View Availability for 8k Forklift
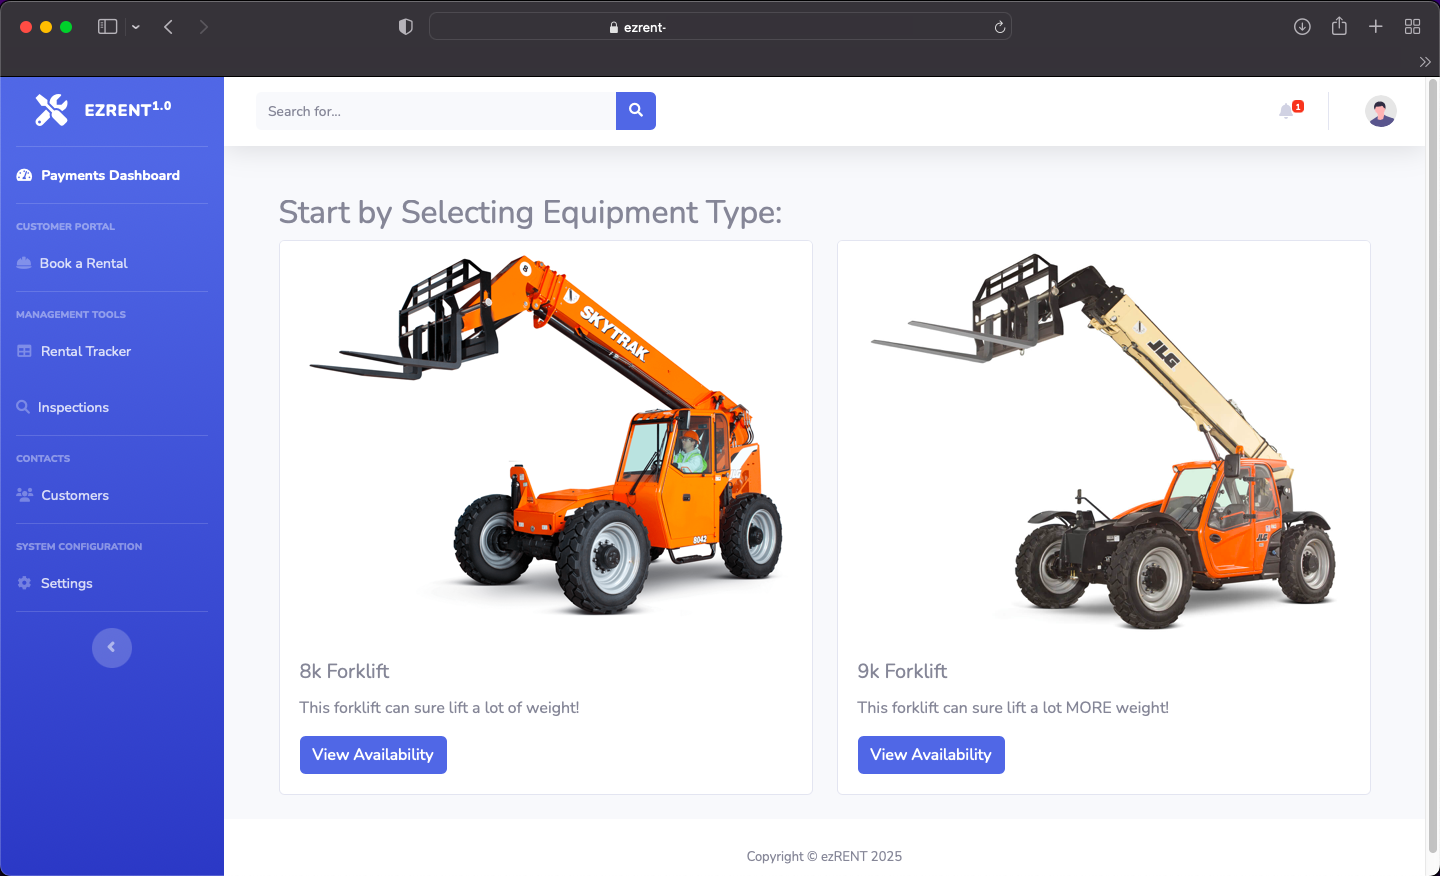The image size is (1440, 876). [x=373, y=755]
